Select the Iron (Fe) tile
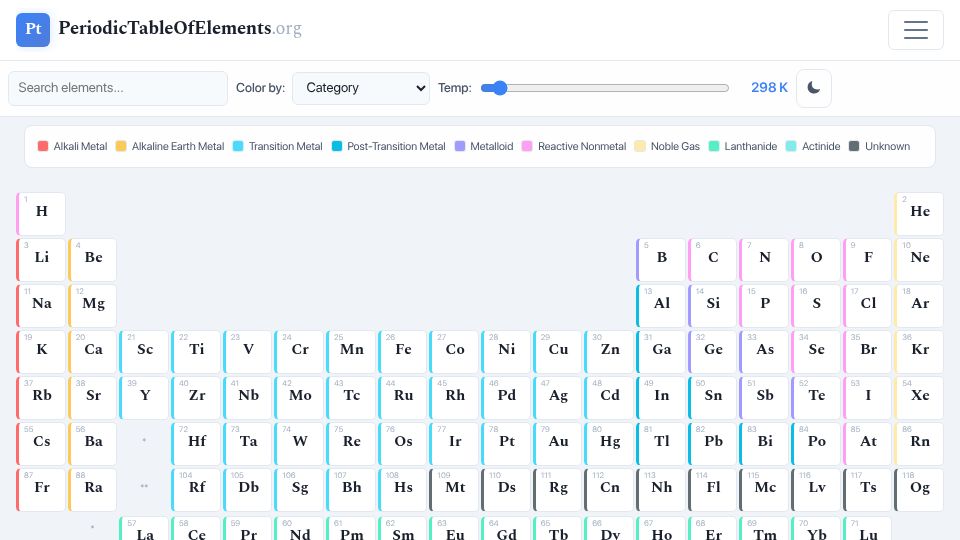This screenshot has height=540, width=960. pyautogui.click(x=402, y=352)
